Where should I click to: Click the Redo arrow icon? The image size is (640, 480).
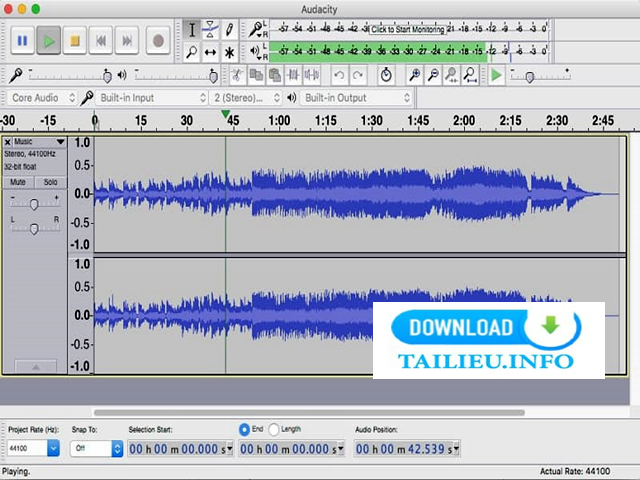pyautogui.click(x=358, y=75)
